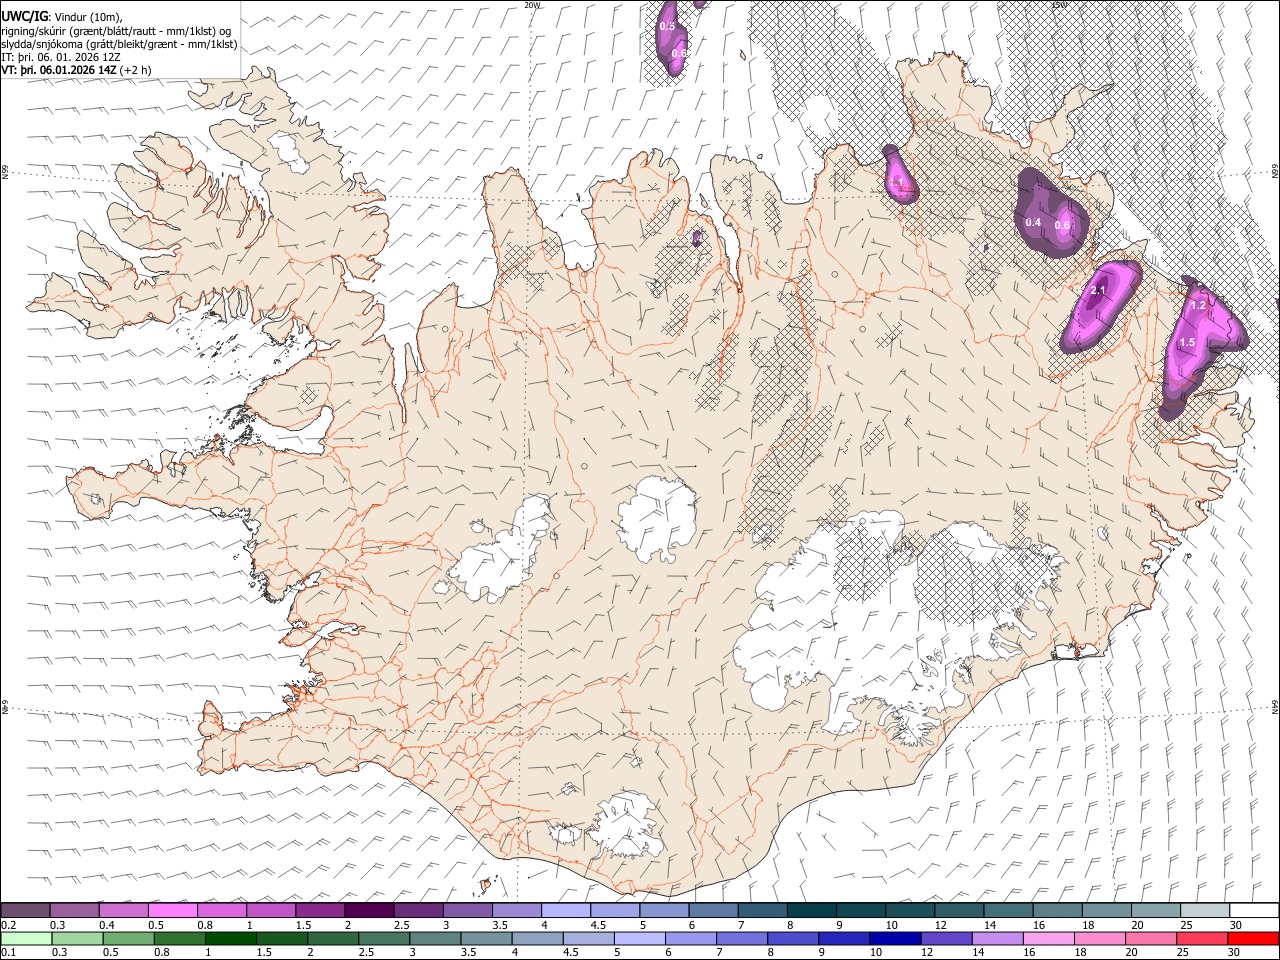The height and width of the screenshot is (960, 1280).
Task: Click the 0.2 label under upper legend
Action: 7,925
